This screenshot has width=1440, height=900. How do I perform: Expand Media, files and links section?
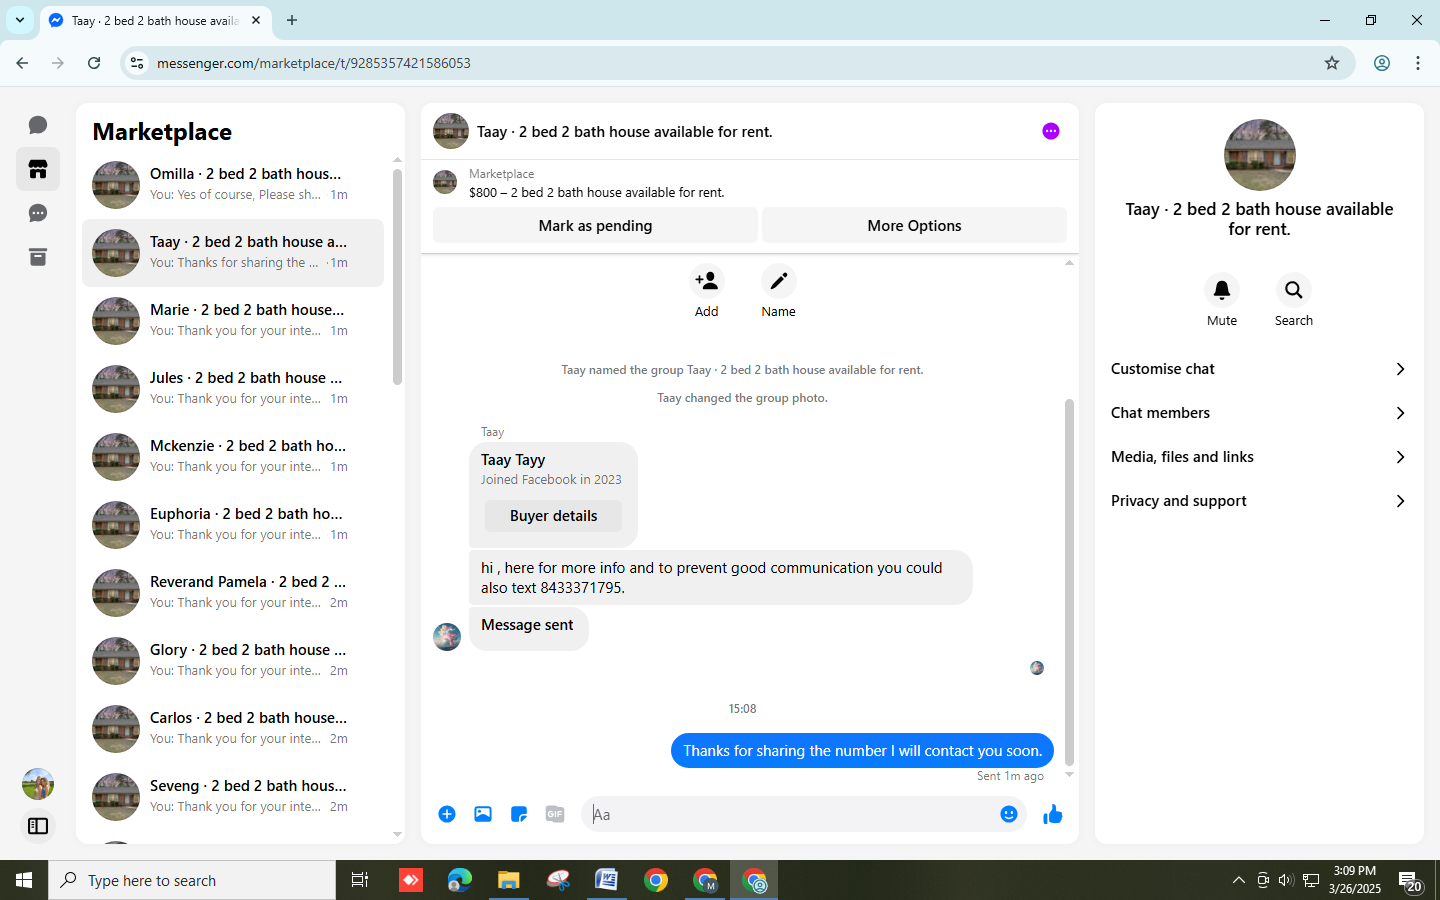(x=1259, y=457)
